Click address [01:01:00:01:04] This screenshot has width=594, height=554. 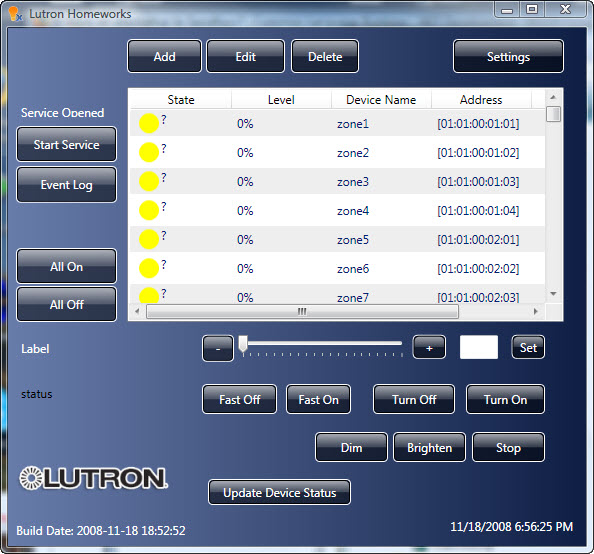coord(478,211)
